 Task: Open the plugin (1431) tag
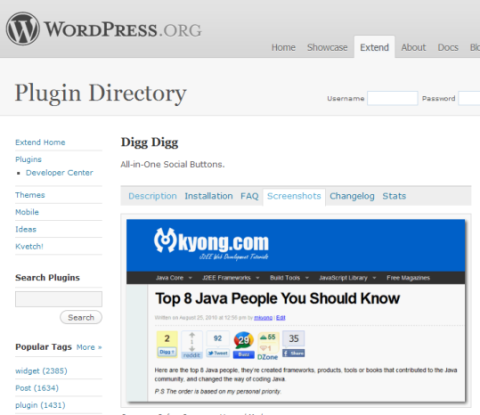pos(40,405)
